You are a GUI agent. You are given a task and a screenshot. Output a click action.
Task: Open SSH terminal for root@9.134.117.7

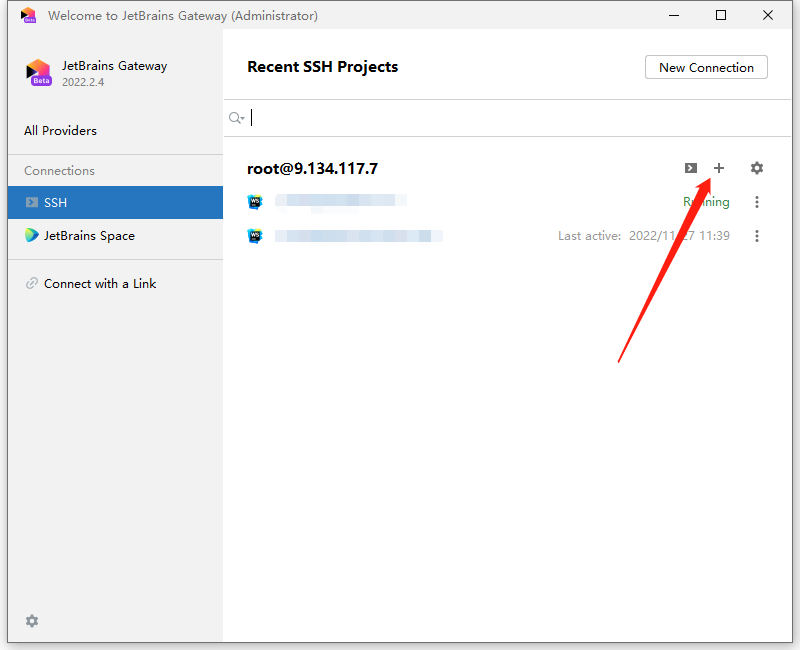pos(691,168)
